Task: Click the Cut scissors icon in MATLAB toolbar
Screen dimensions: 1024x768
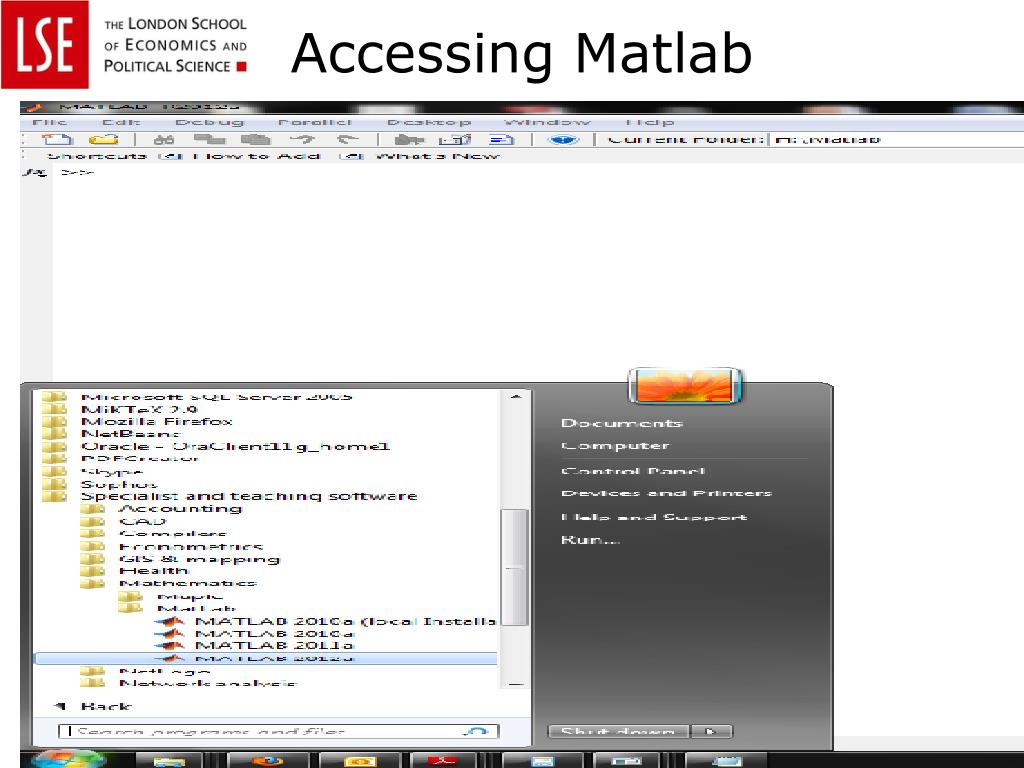Action: pos(164,139)
